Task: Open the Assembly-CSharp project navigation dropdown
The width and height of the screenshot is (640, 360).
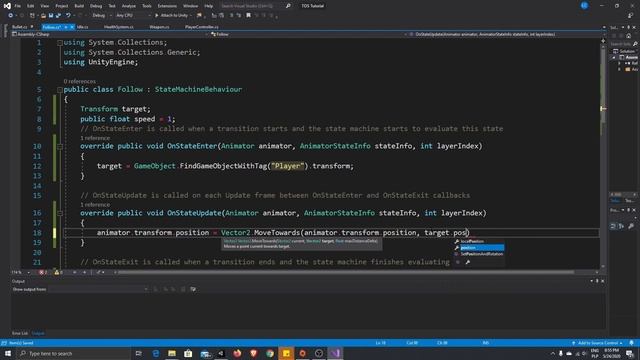Action: [x=110, y=34]
